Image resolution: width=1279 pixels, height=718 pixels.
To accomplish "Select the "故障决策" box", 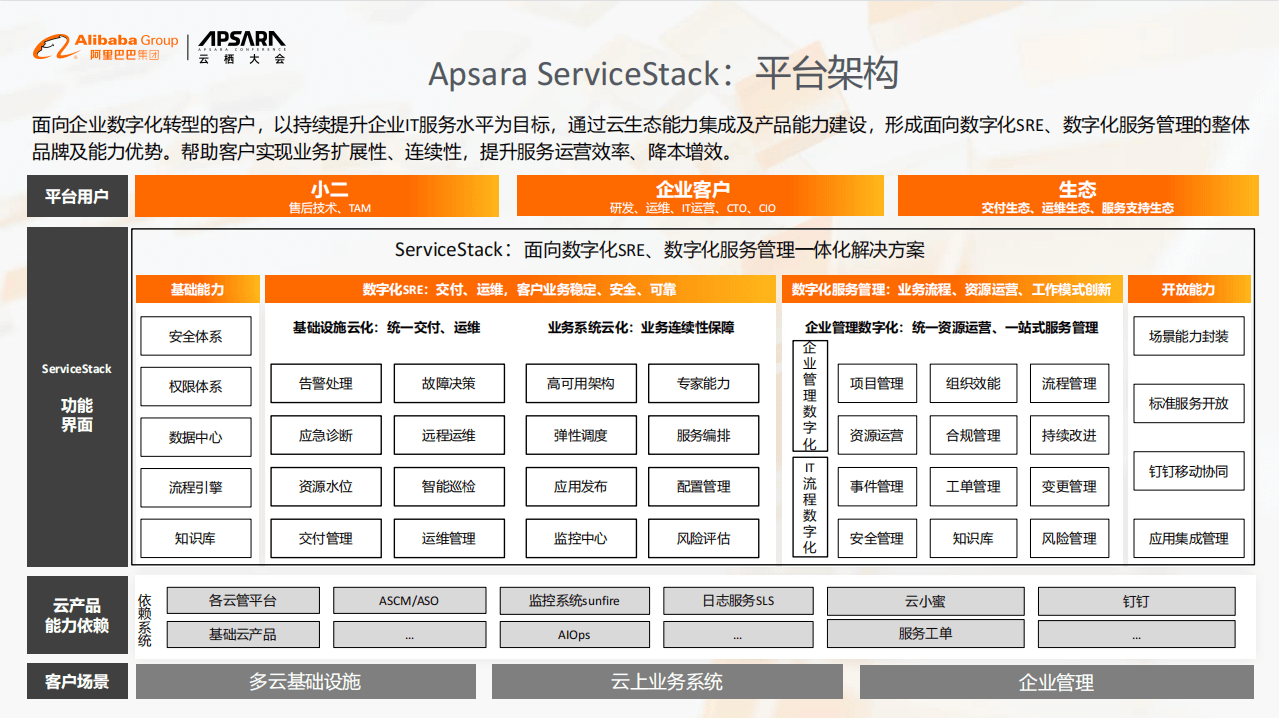I will click(x=449, y=383).
